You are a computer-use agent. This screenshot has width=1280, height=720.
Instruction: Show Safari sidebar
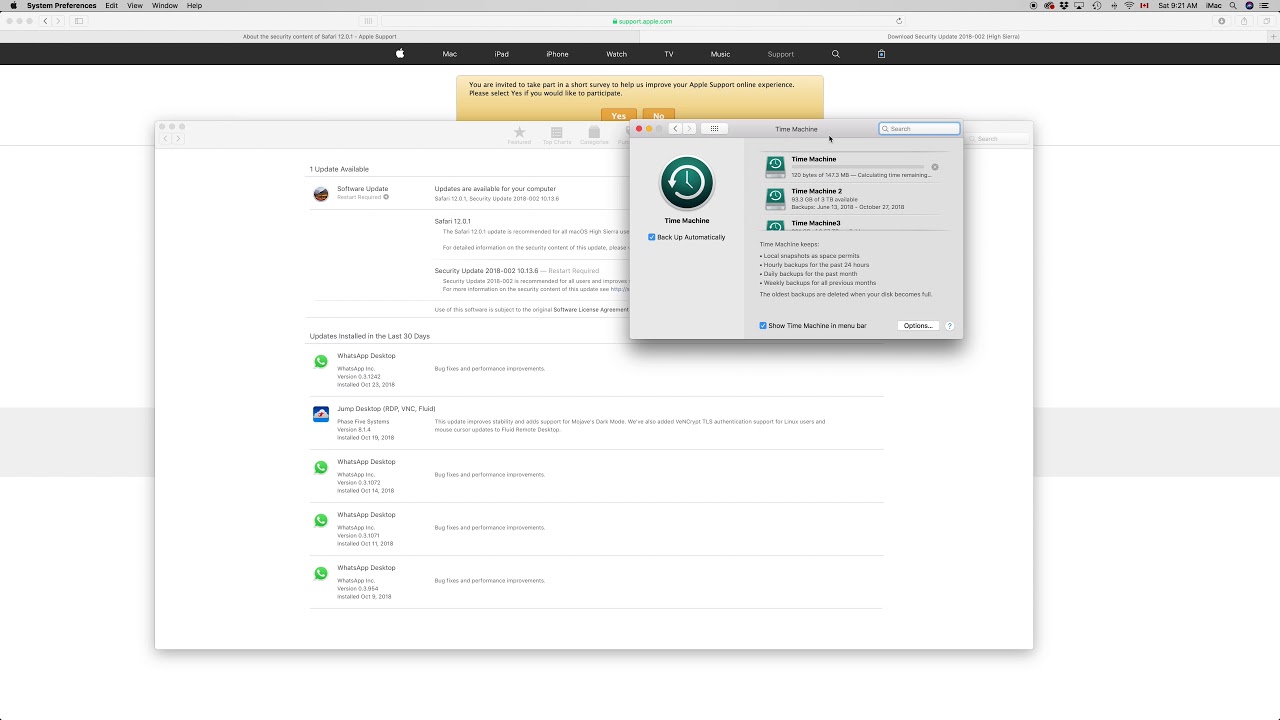click(x=79, y=21)
